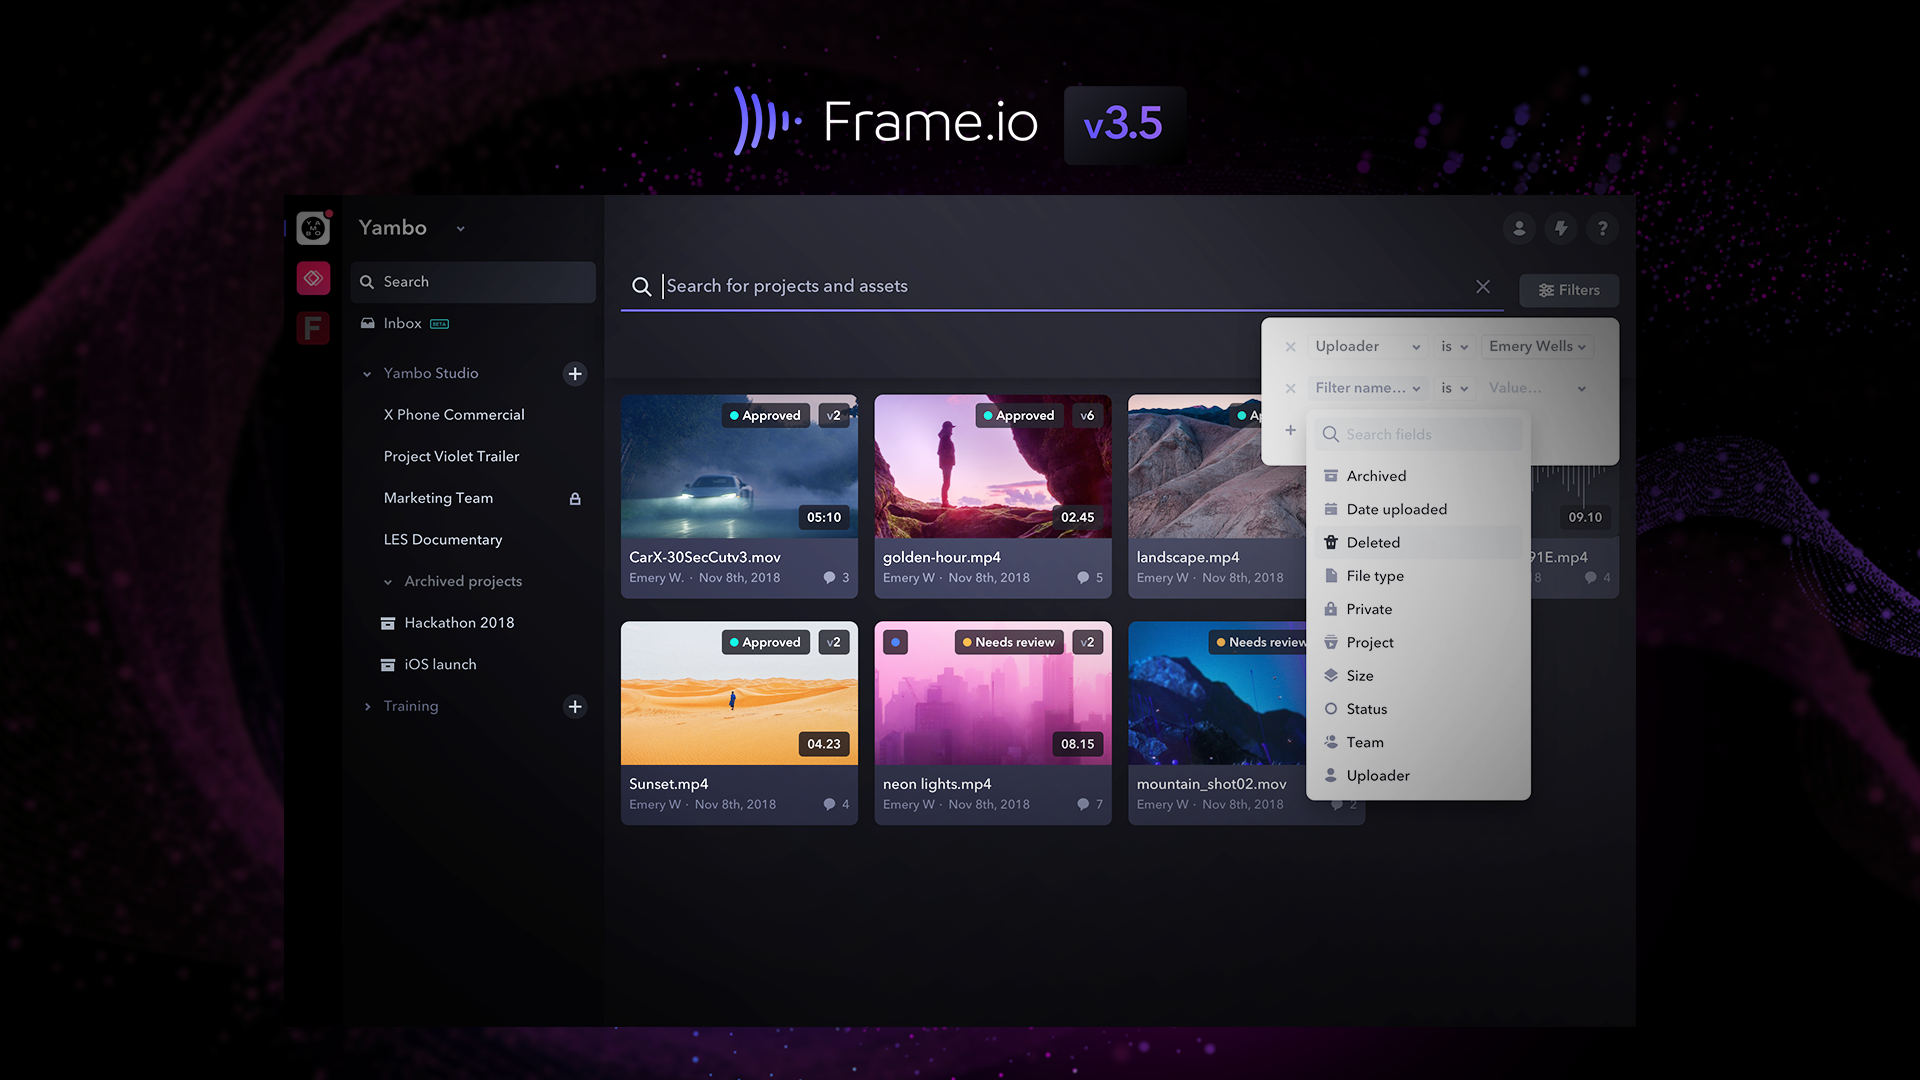Add another filter with plus icon
1920x1080 pixels.
[1291, 430]
